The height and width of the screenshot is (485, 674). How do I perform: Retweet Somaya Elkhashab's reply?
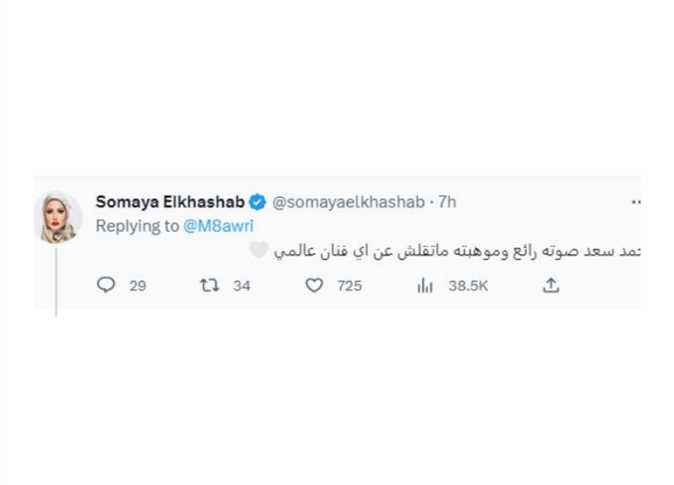(x=210, y=286)
